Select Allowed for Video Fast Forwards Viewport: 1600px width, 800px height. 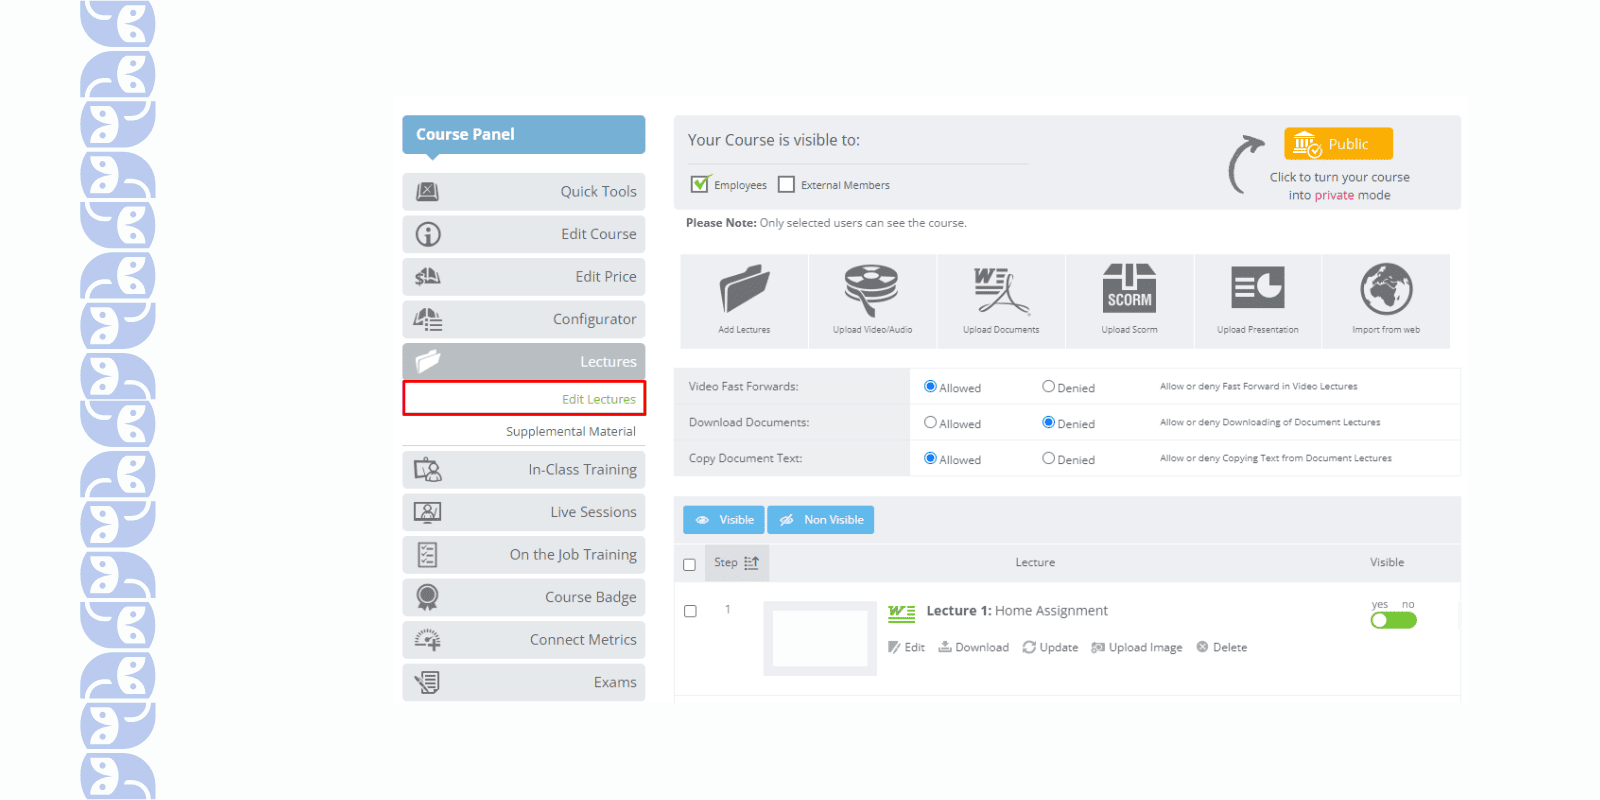930,386
